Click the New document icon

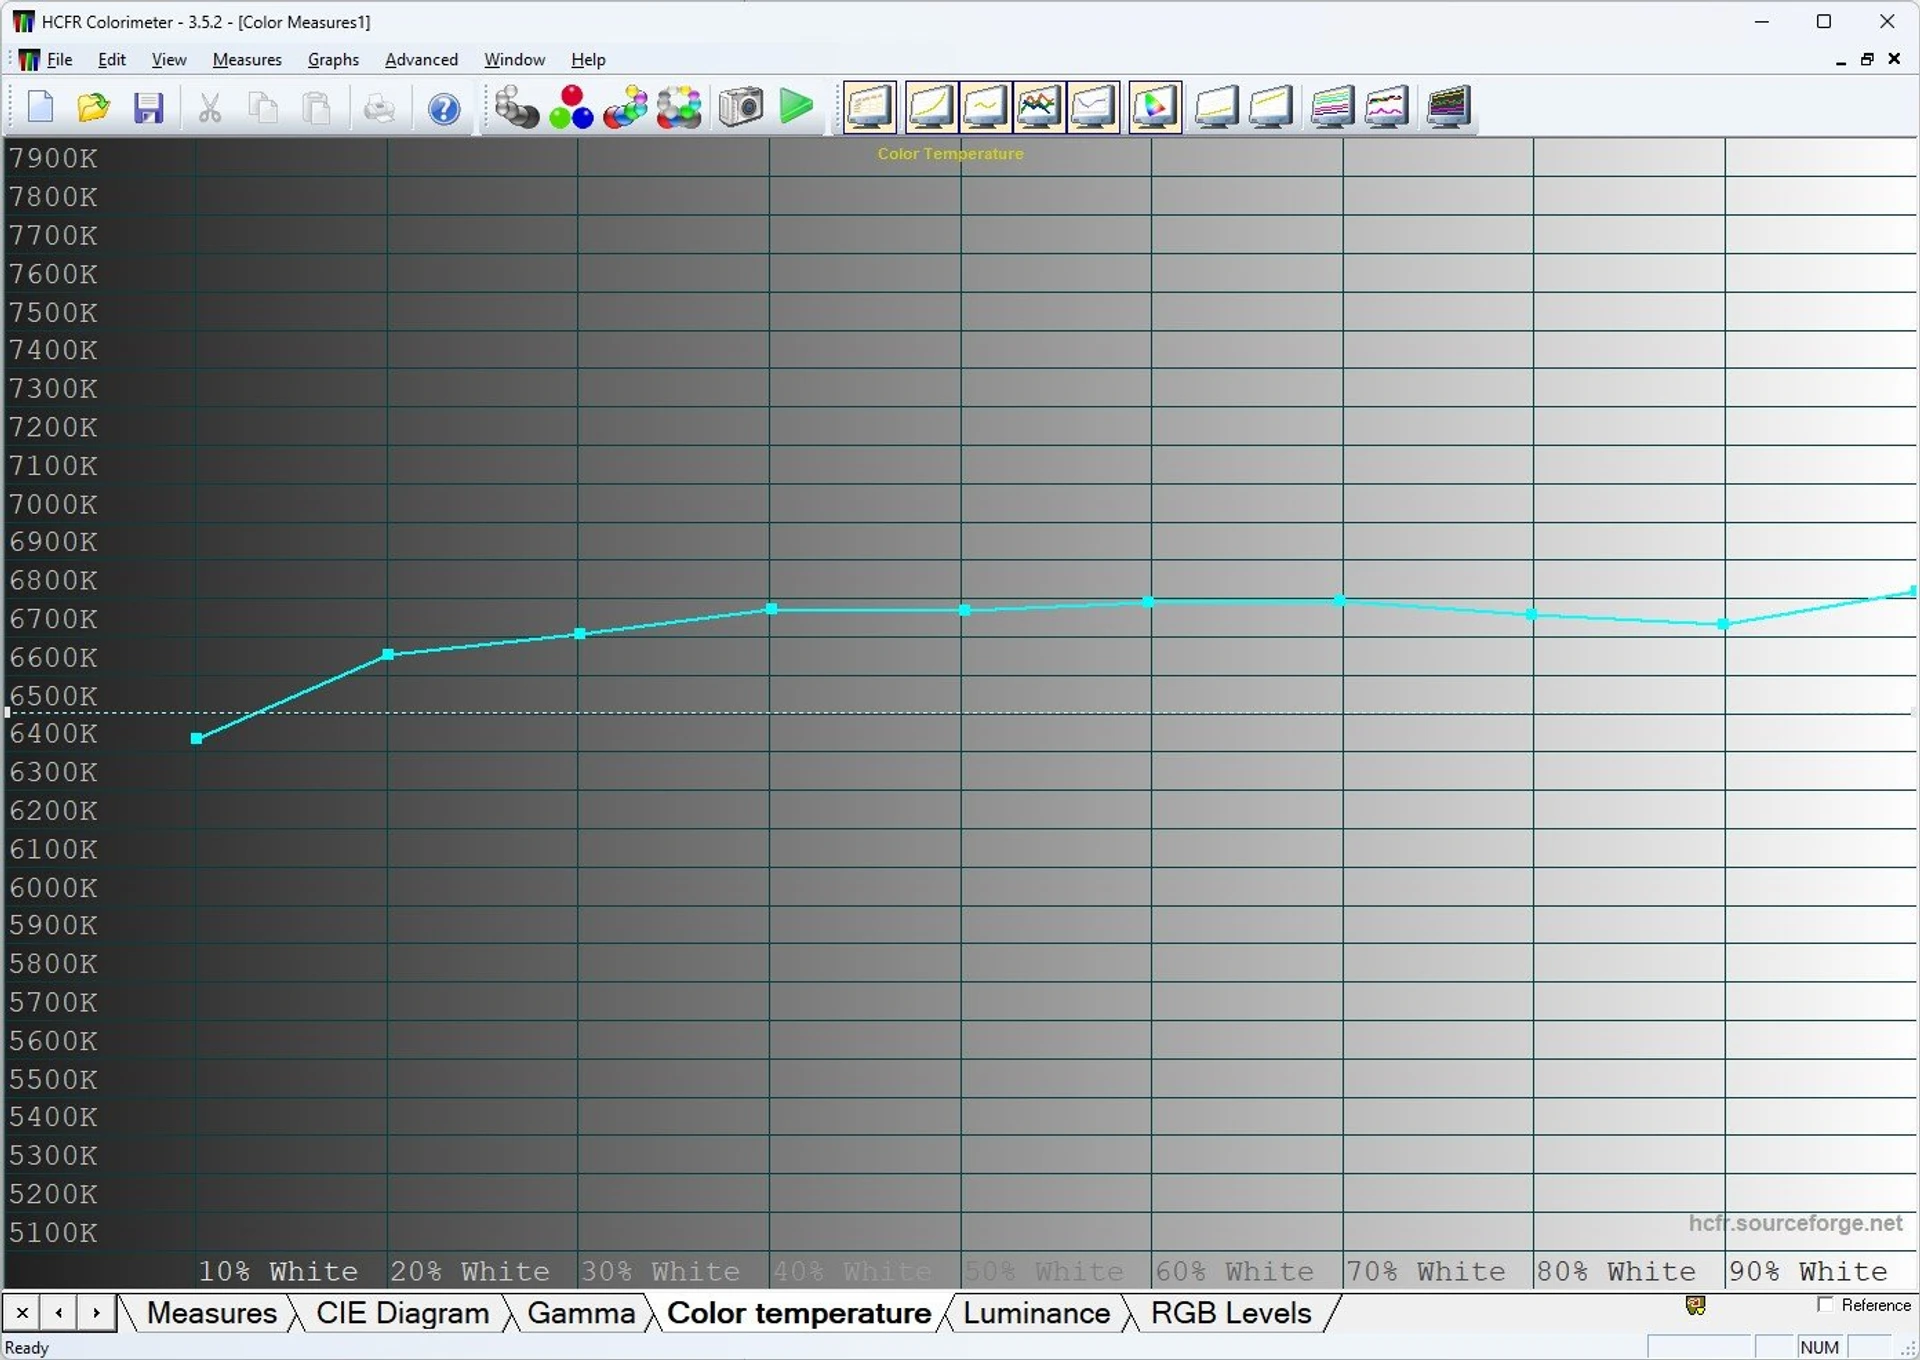point(40,107)
